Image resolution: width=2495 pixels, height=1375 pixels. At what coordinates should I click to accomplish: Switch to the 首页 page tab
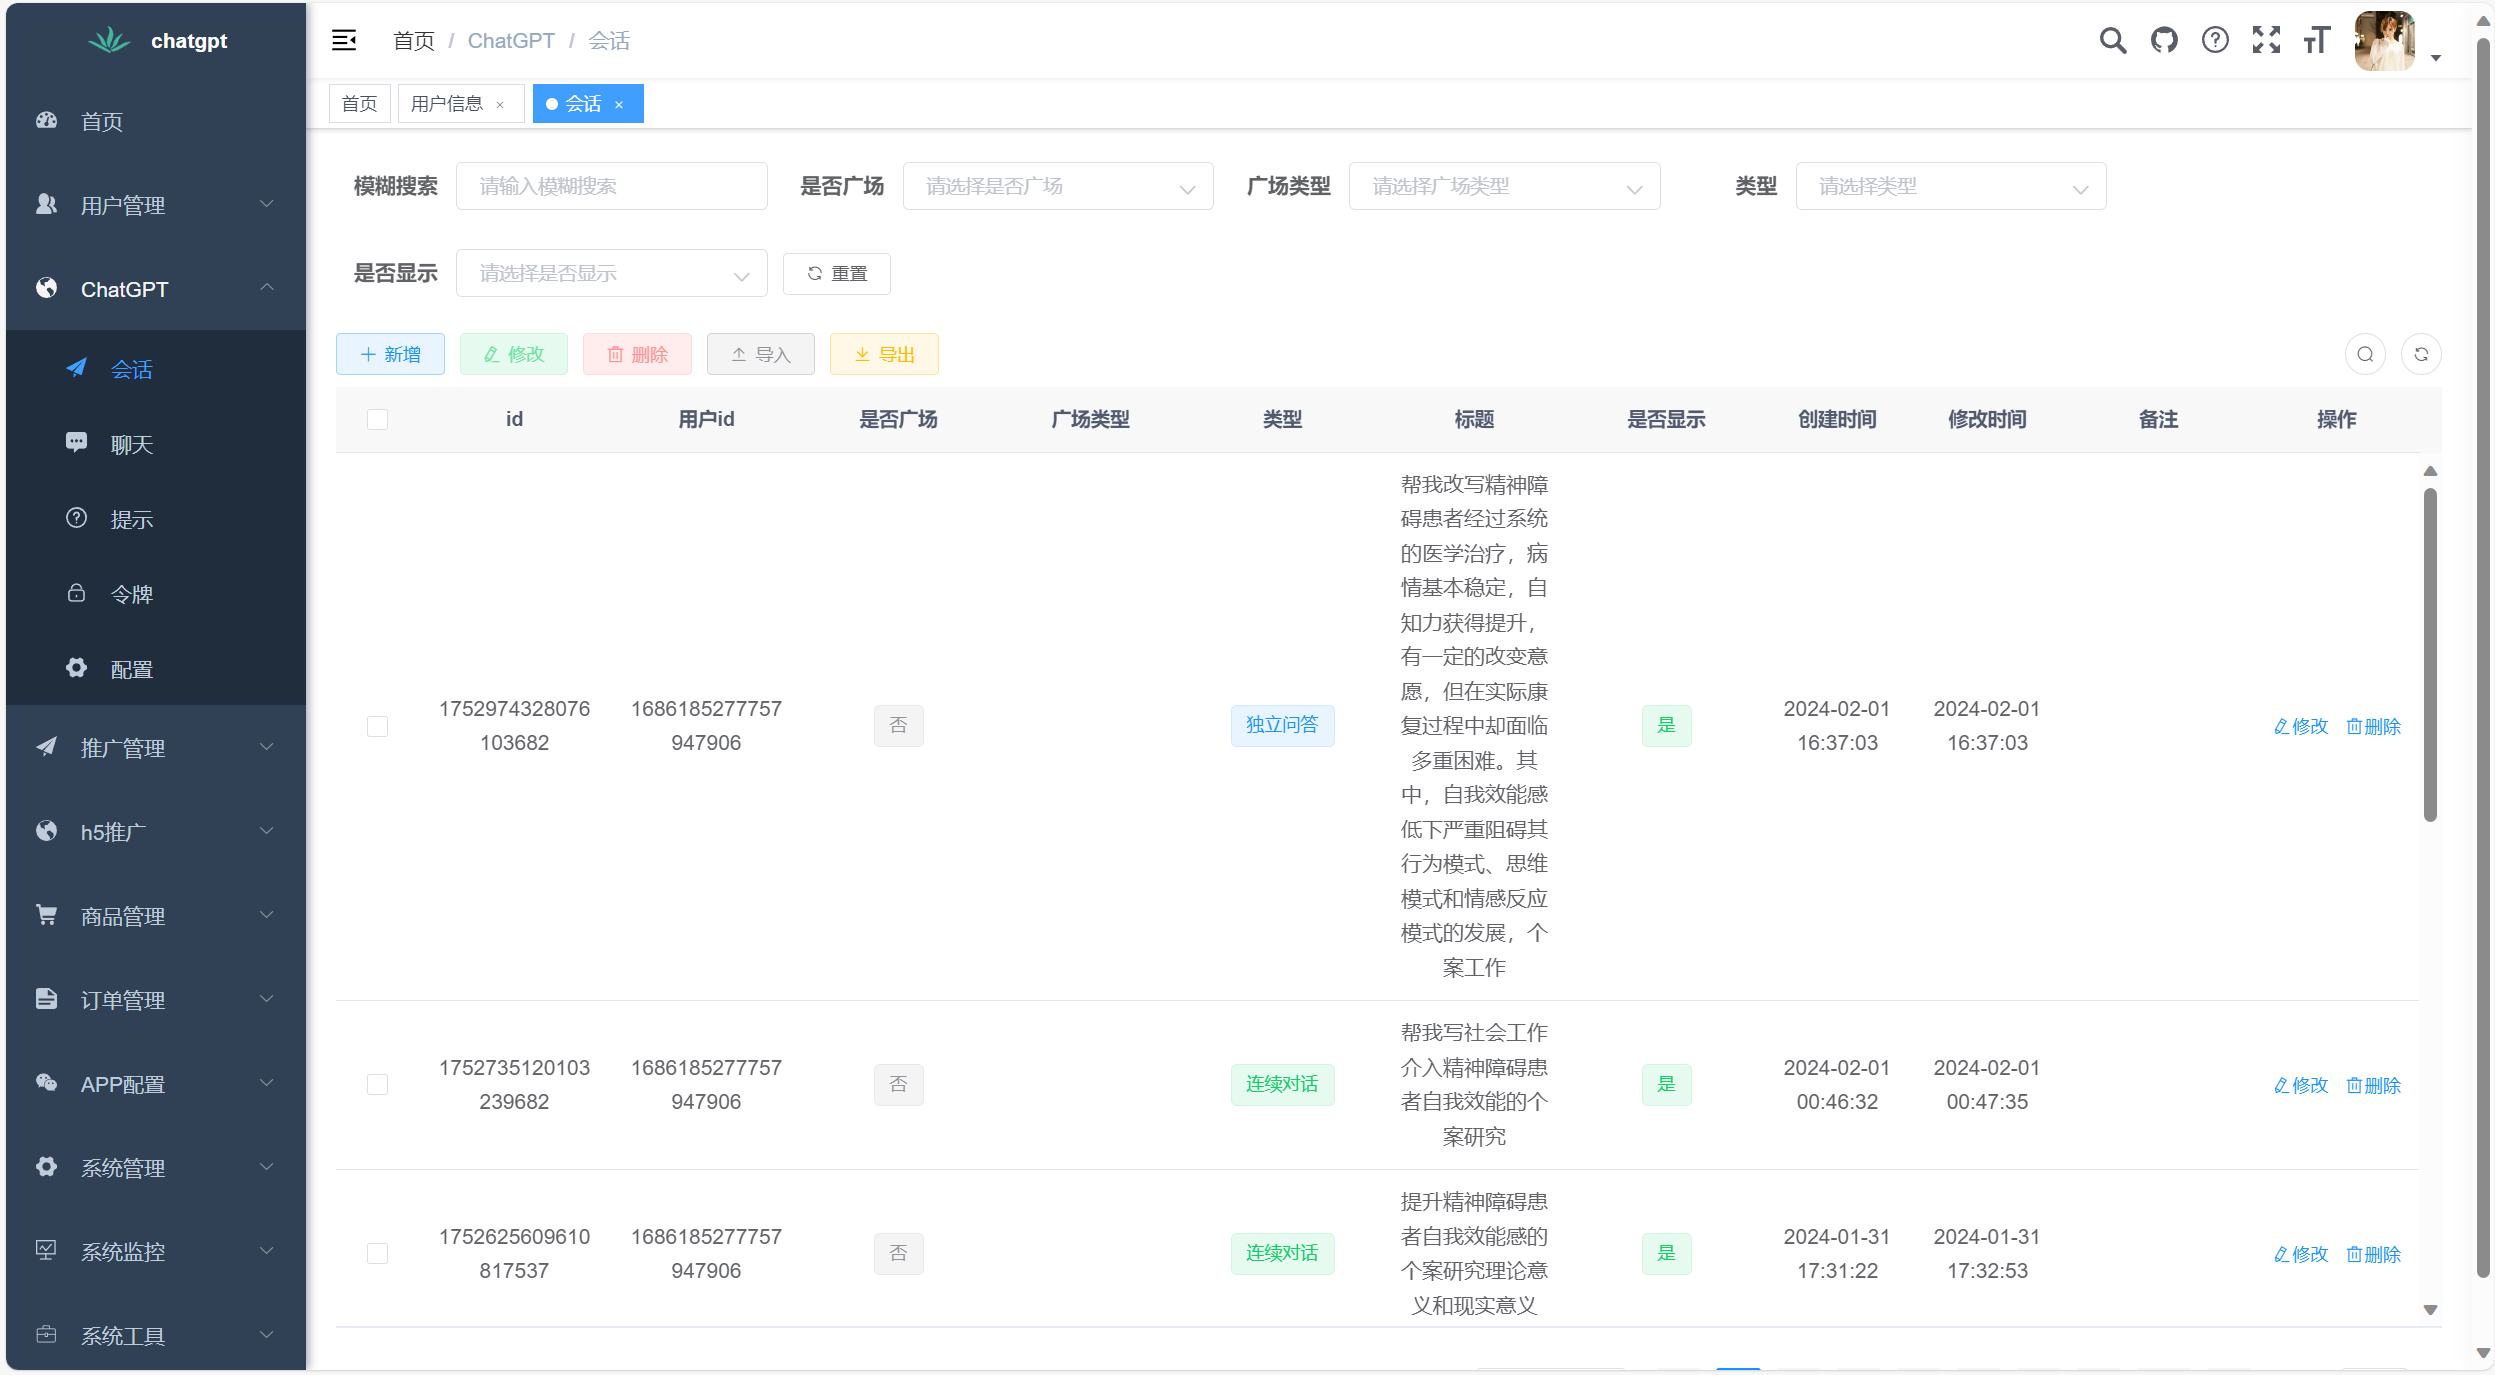pyautogui.click(x=360, y=104)
